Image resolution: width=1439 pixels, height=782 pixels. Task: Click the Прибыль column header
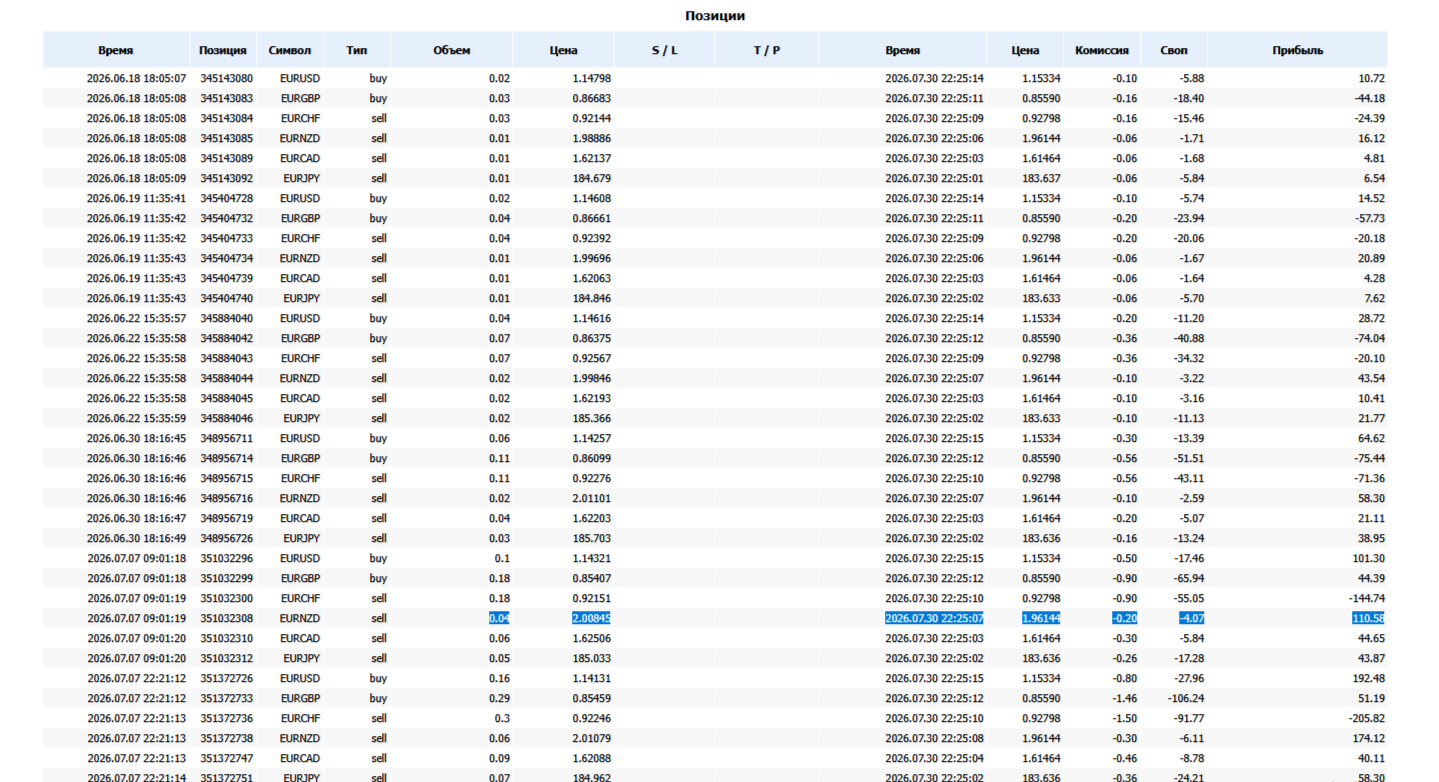pos(1297,50)
